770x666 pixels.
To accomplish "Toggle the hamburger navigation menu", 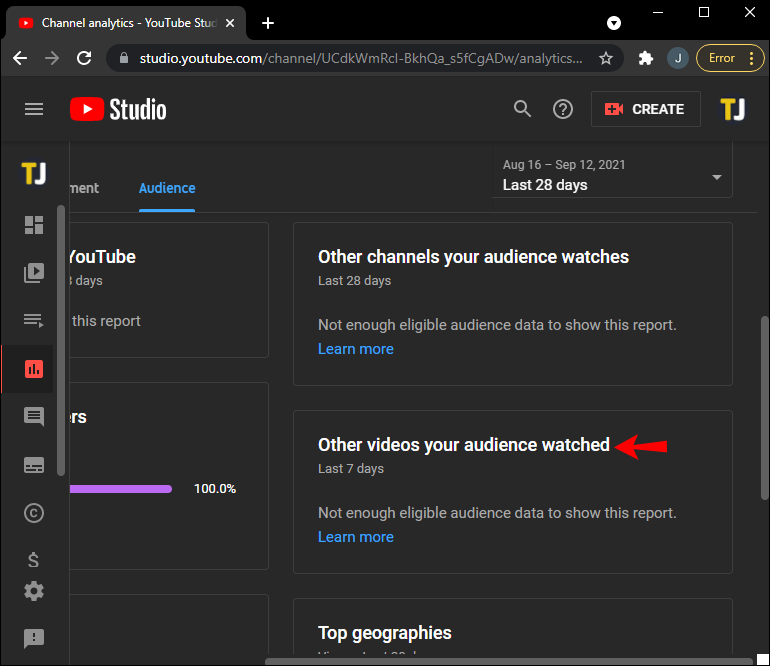I will click(x=34, y=109).
